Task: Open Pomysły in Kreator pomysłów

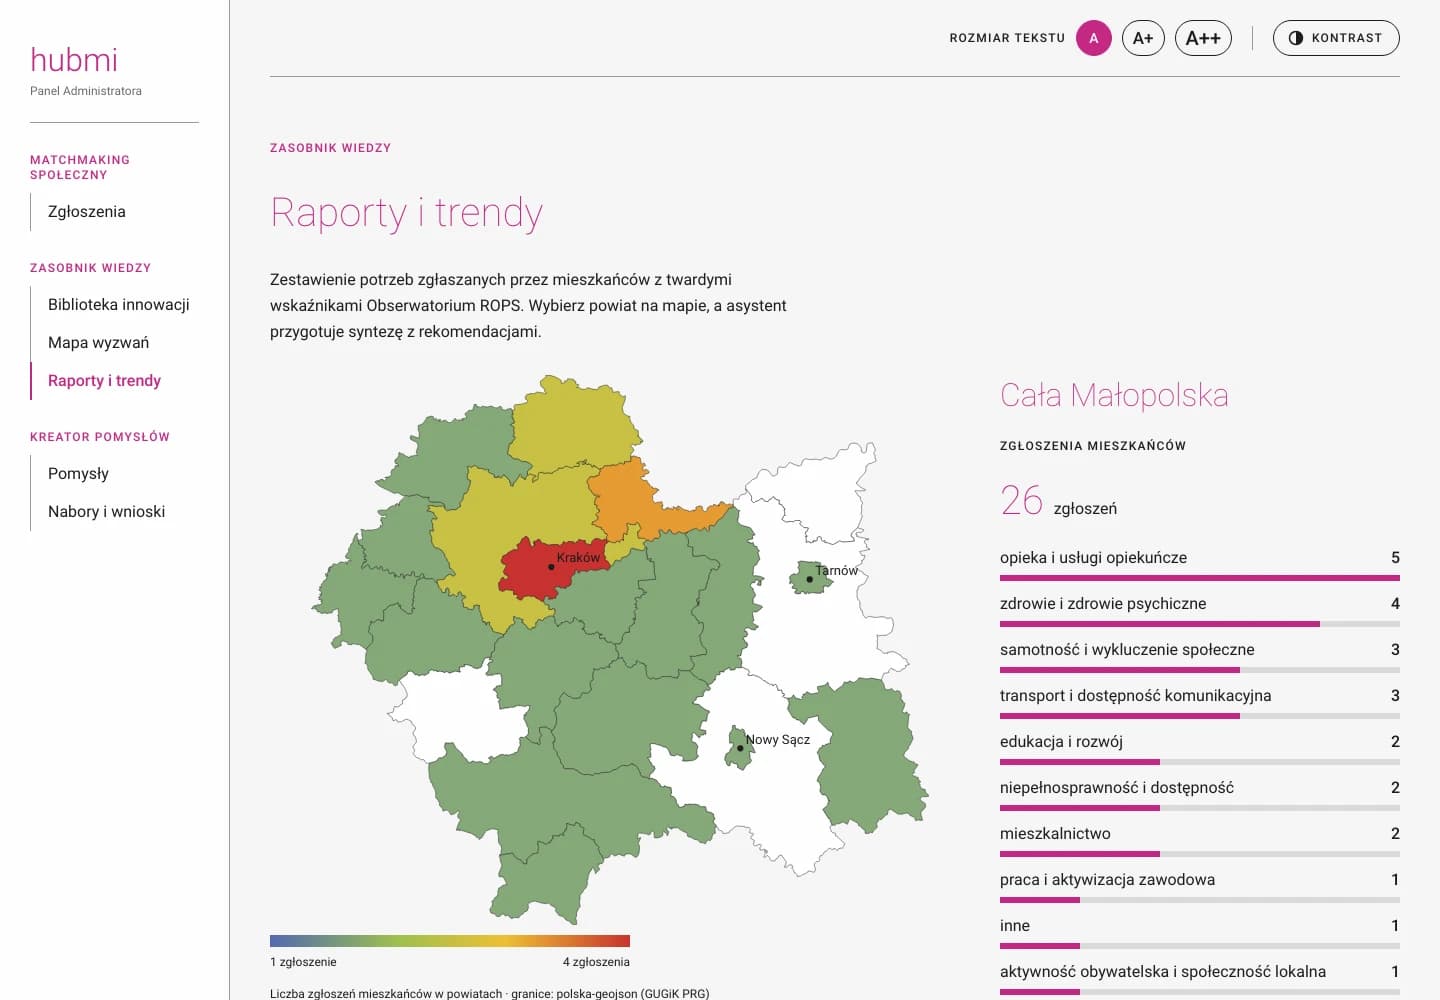Action: pyautogui.click(x=78, y=474)
